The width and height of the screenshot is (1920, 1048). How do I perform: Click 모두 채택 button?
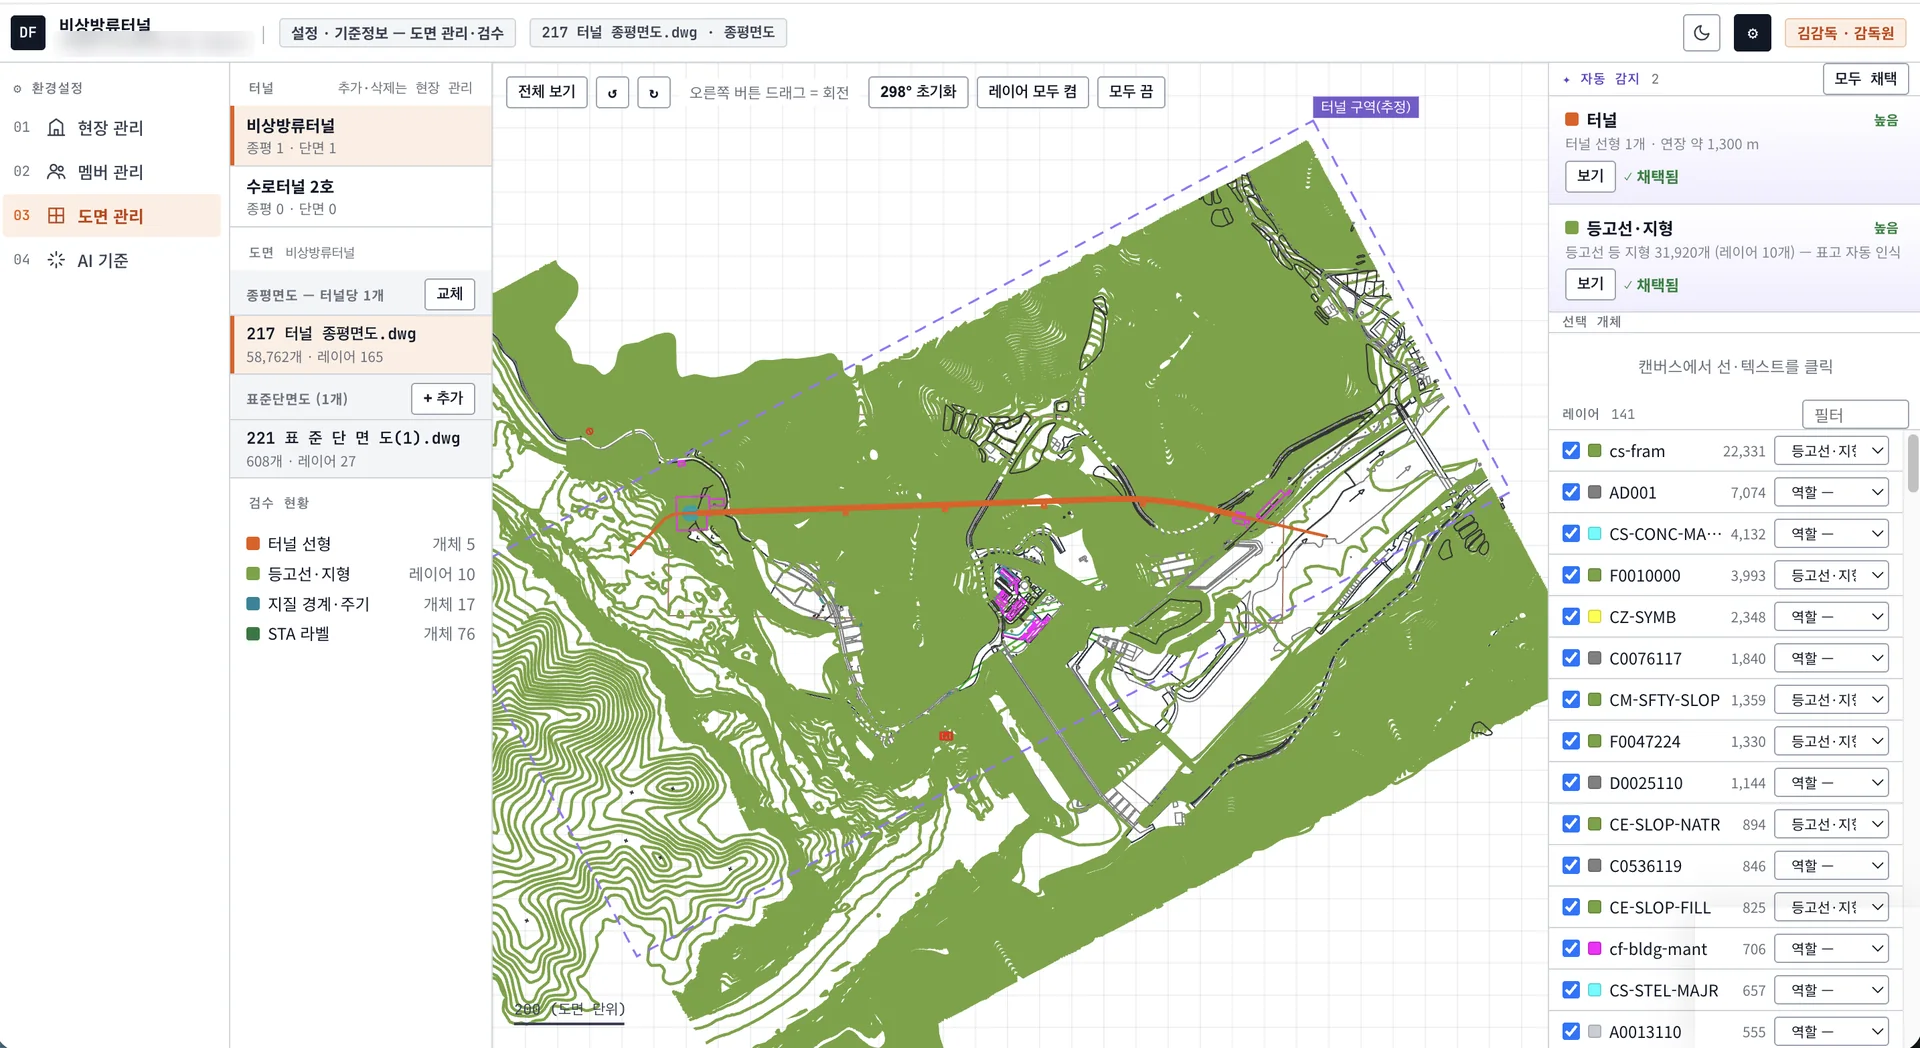click(1866, 79)
